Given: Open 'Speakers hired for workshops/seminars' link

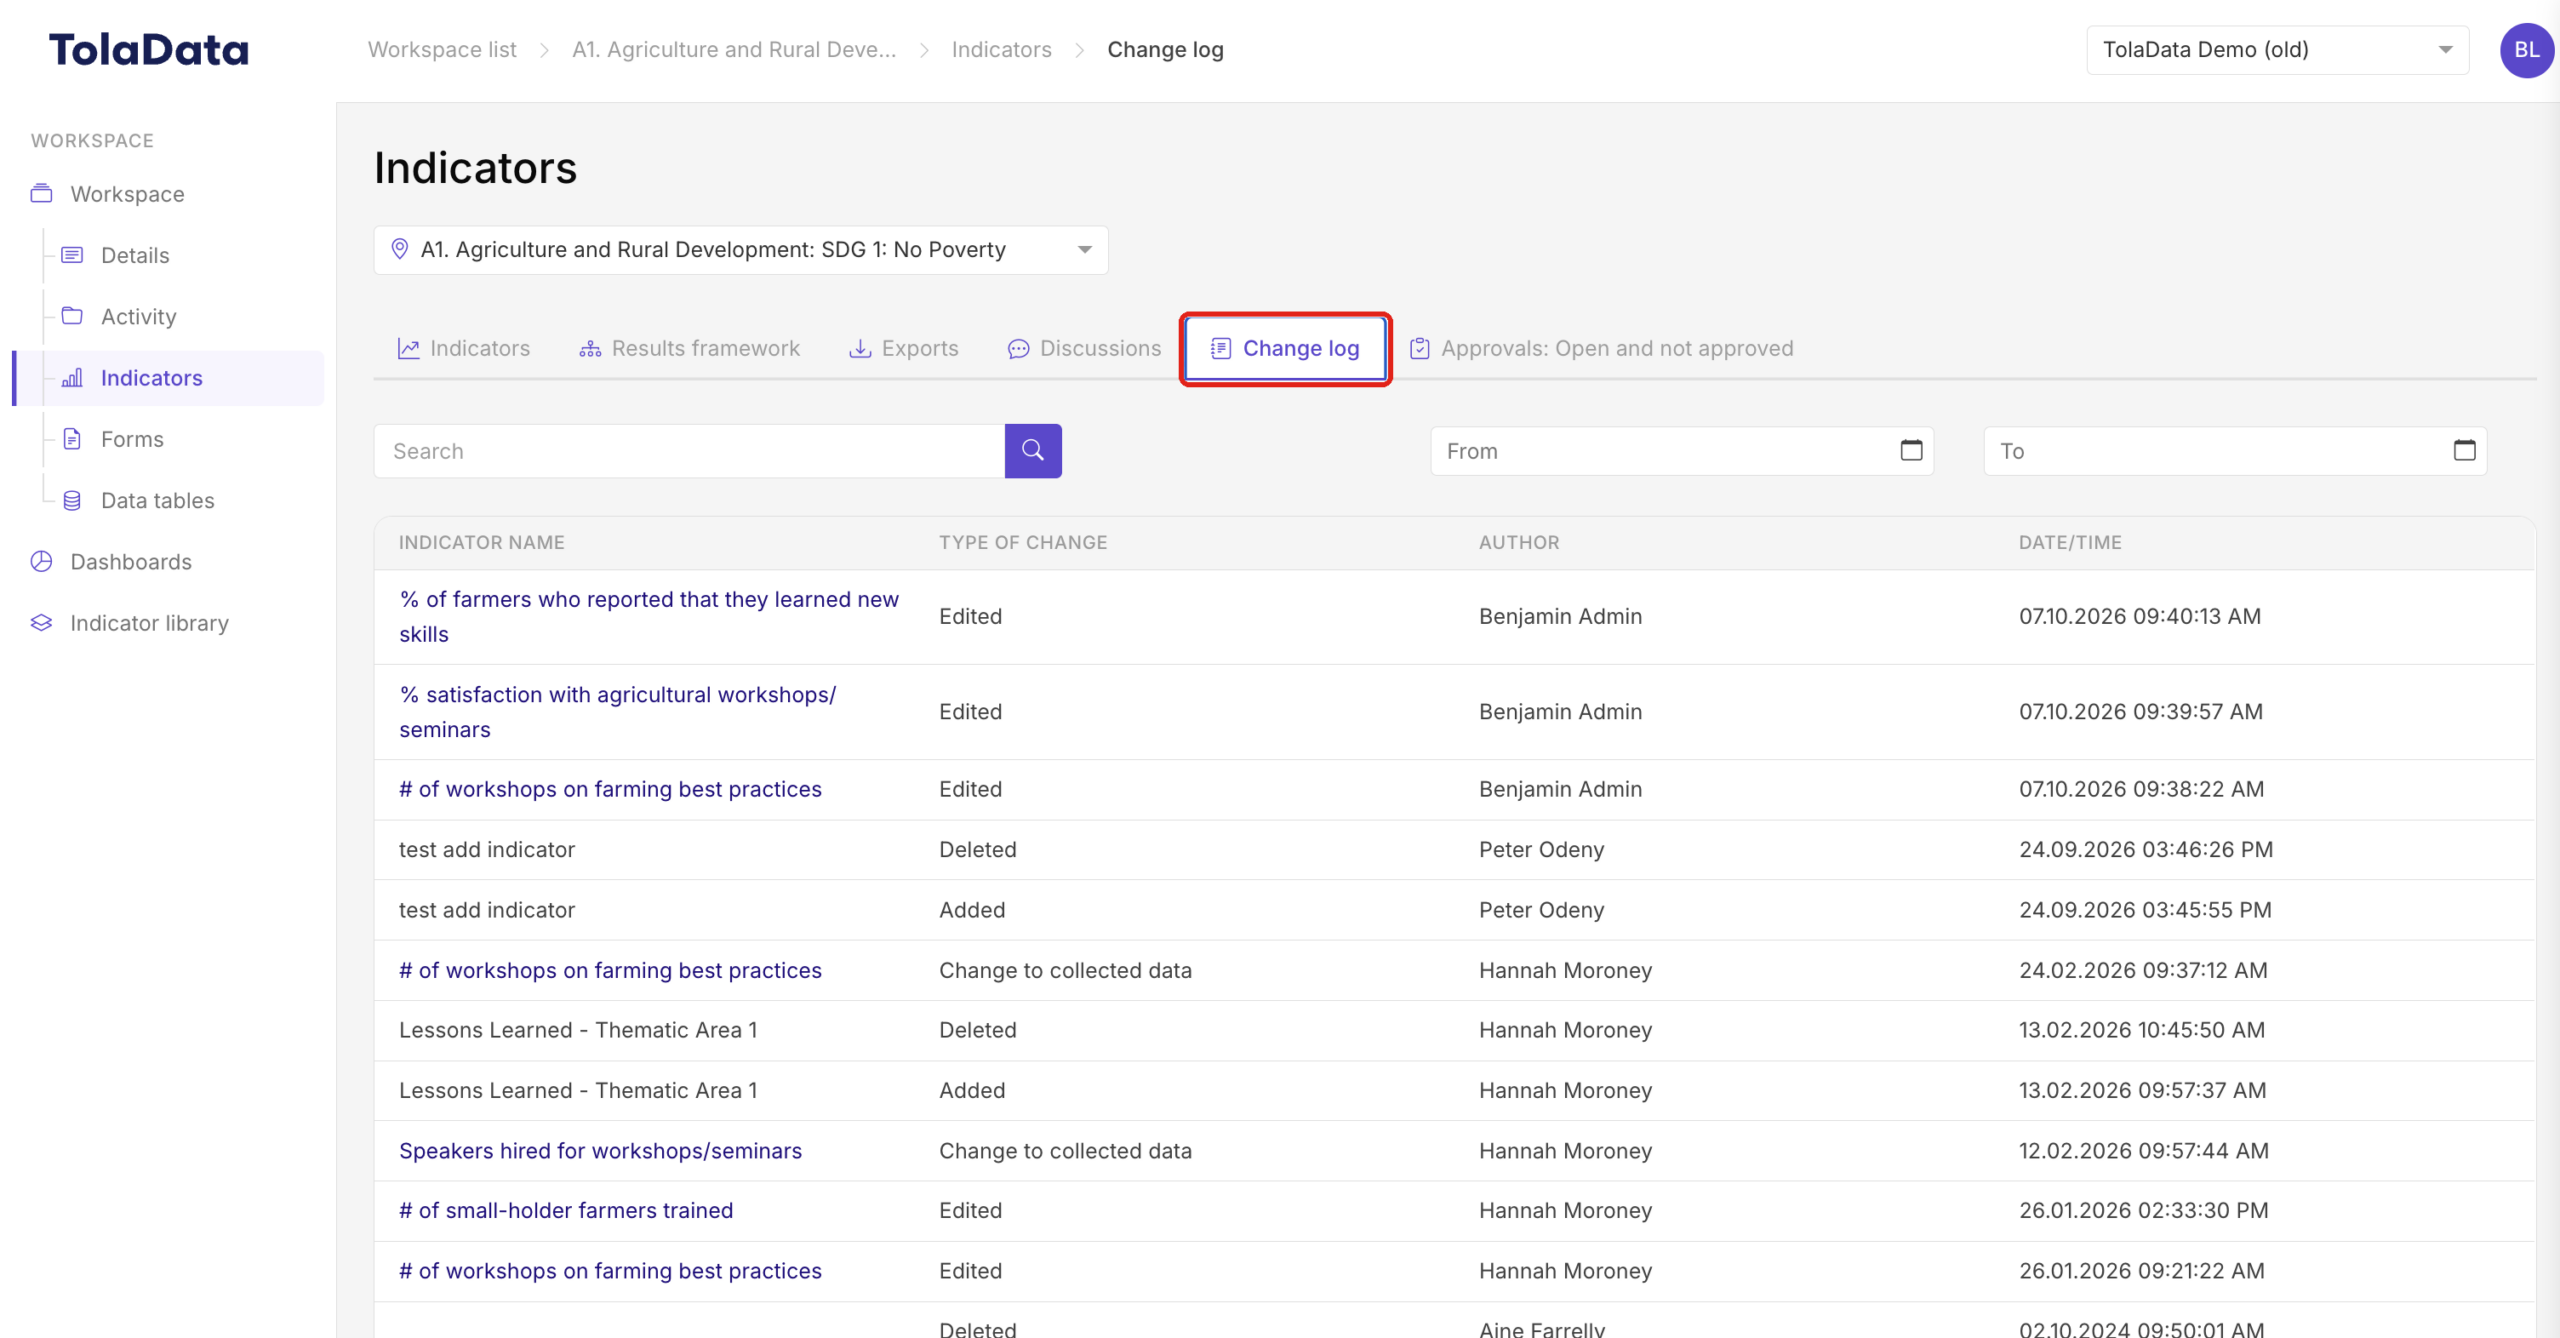Looking at the screenshot, I should pyautogui.click(x=600, y=1150).
